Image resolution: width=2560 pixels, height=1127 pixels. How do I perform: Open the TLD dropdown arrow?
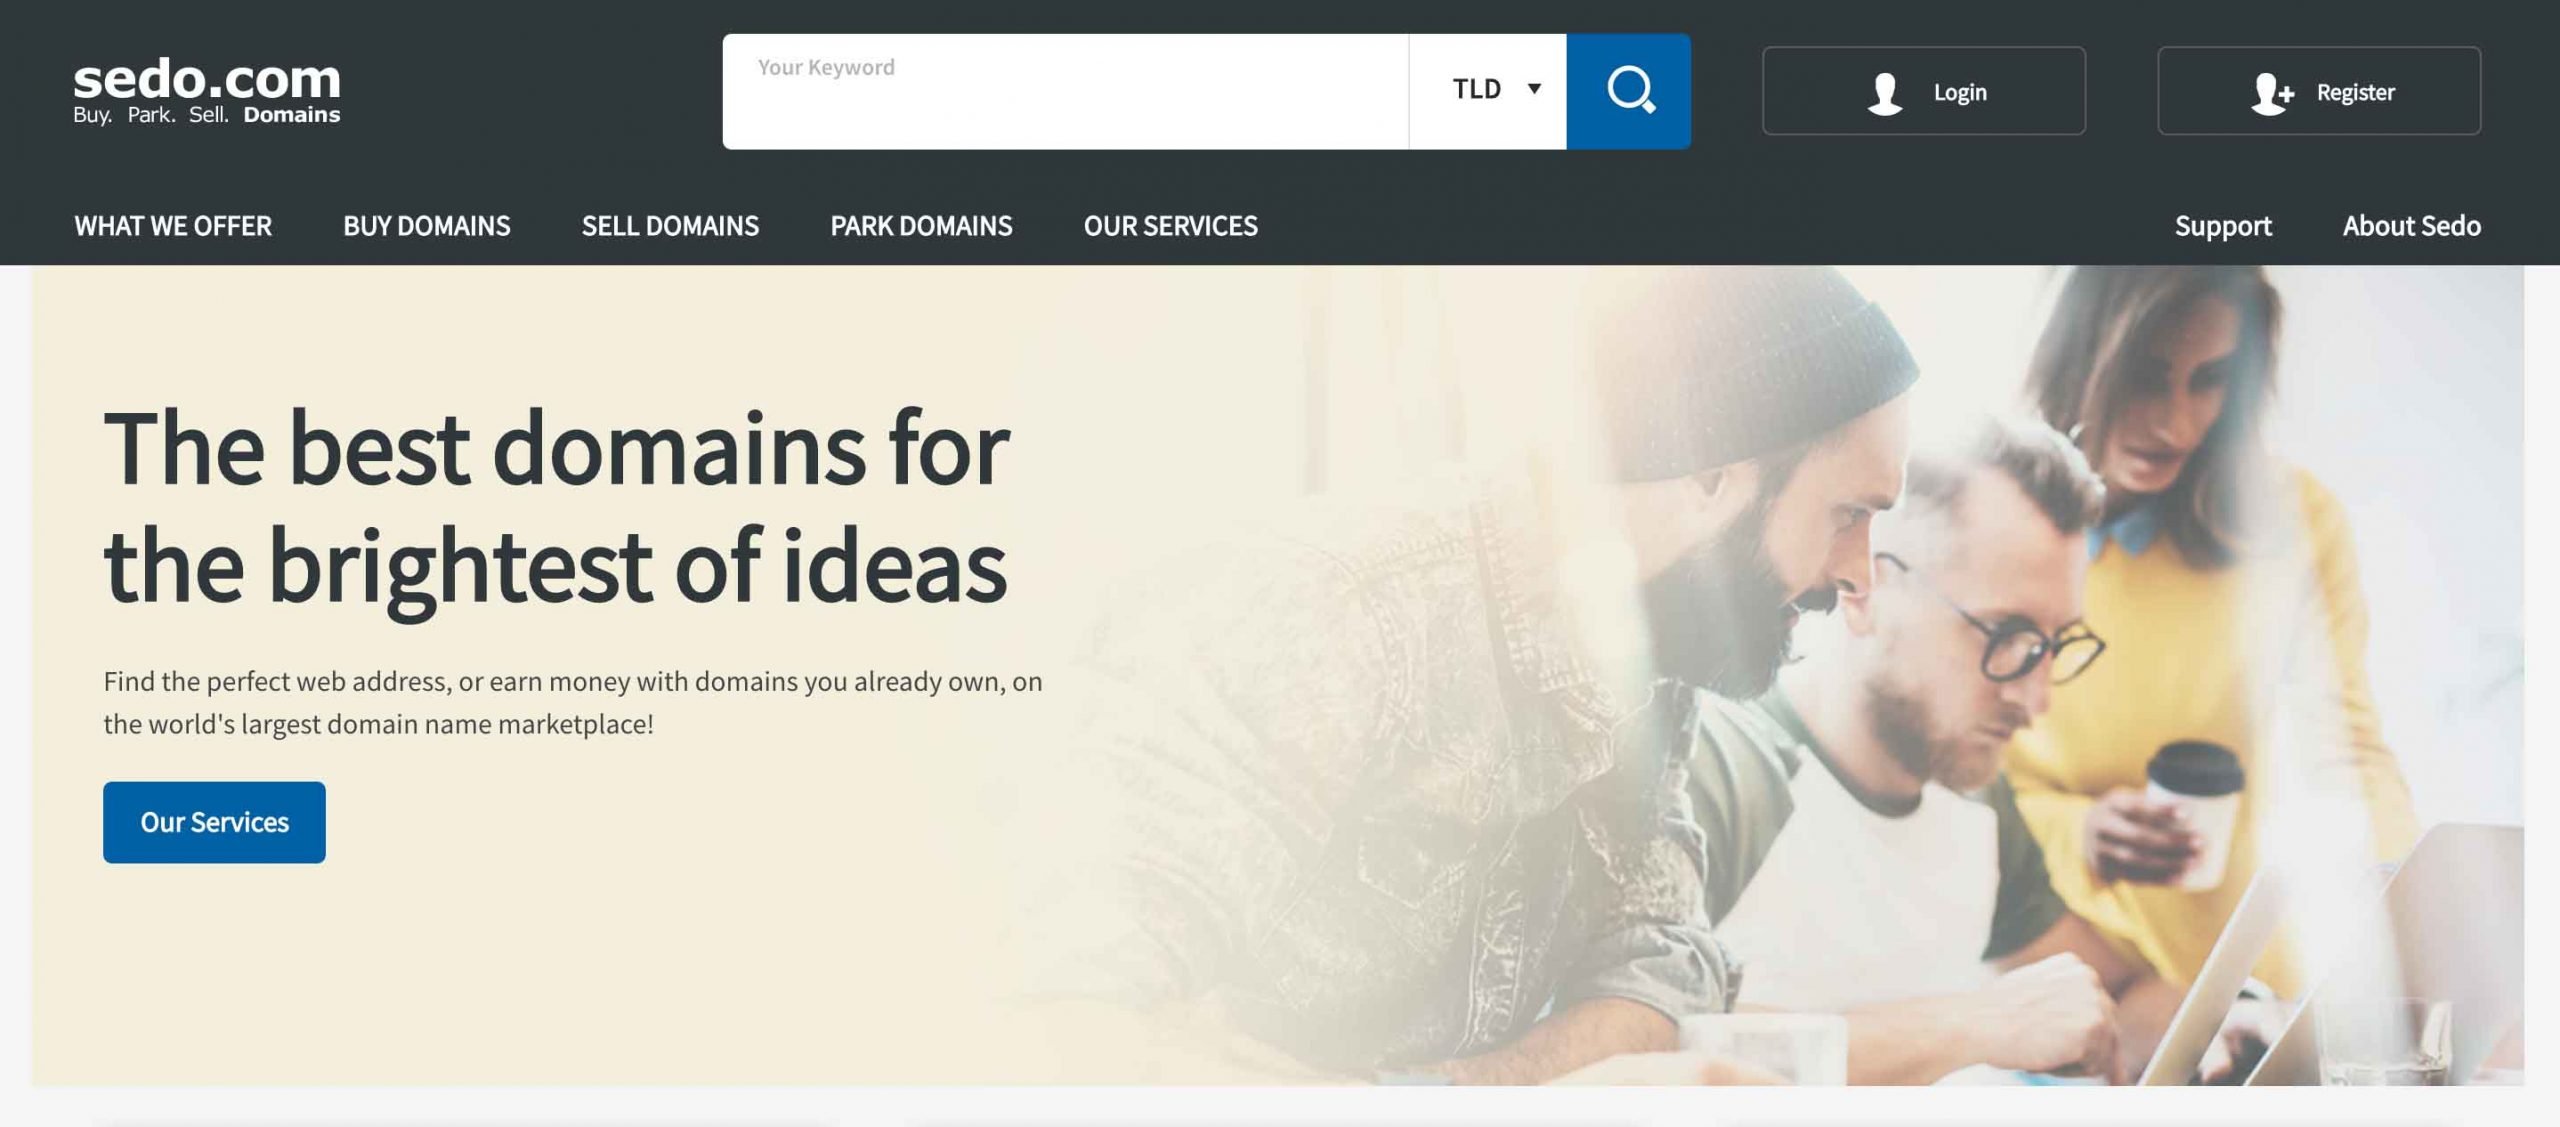pos(1534,89)
